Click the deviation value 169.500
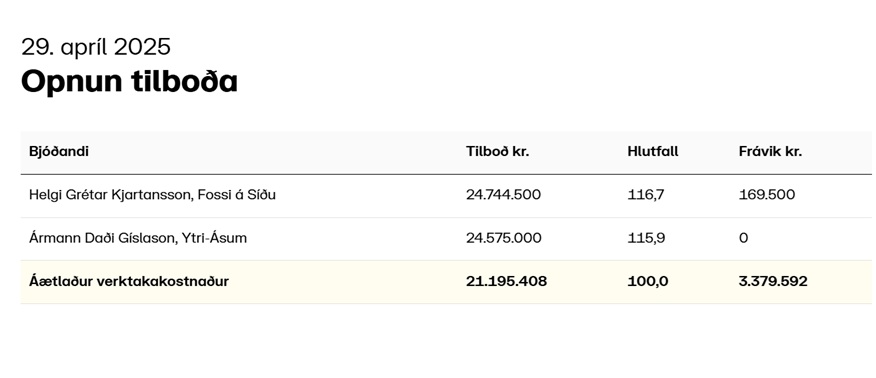 pyautogui.click(x=766, y=195)
